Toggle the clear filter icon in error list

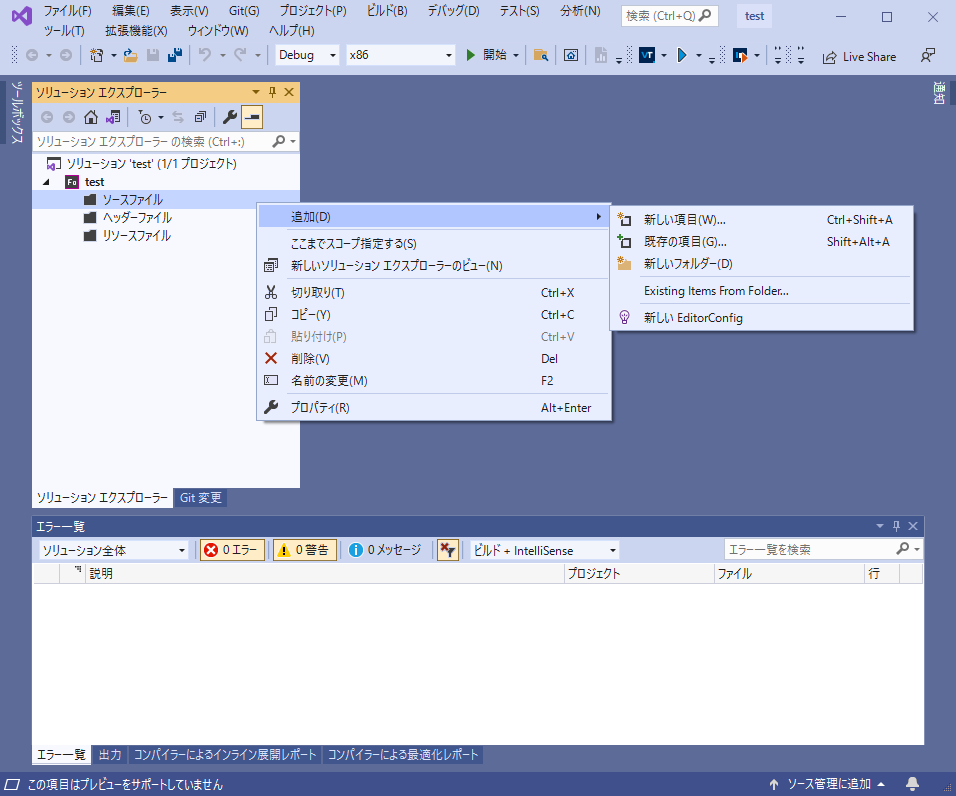click(448, 550)
